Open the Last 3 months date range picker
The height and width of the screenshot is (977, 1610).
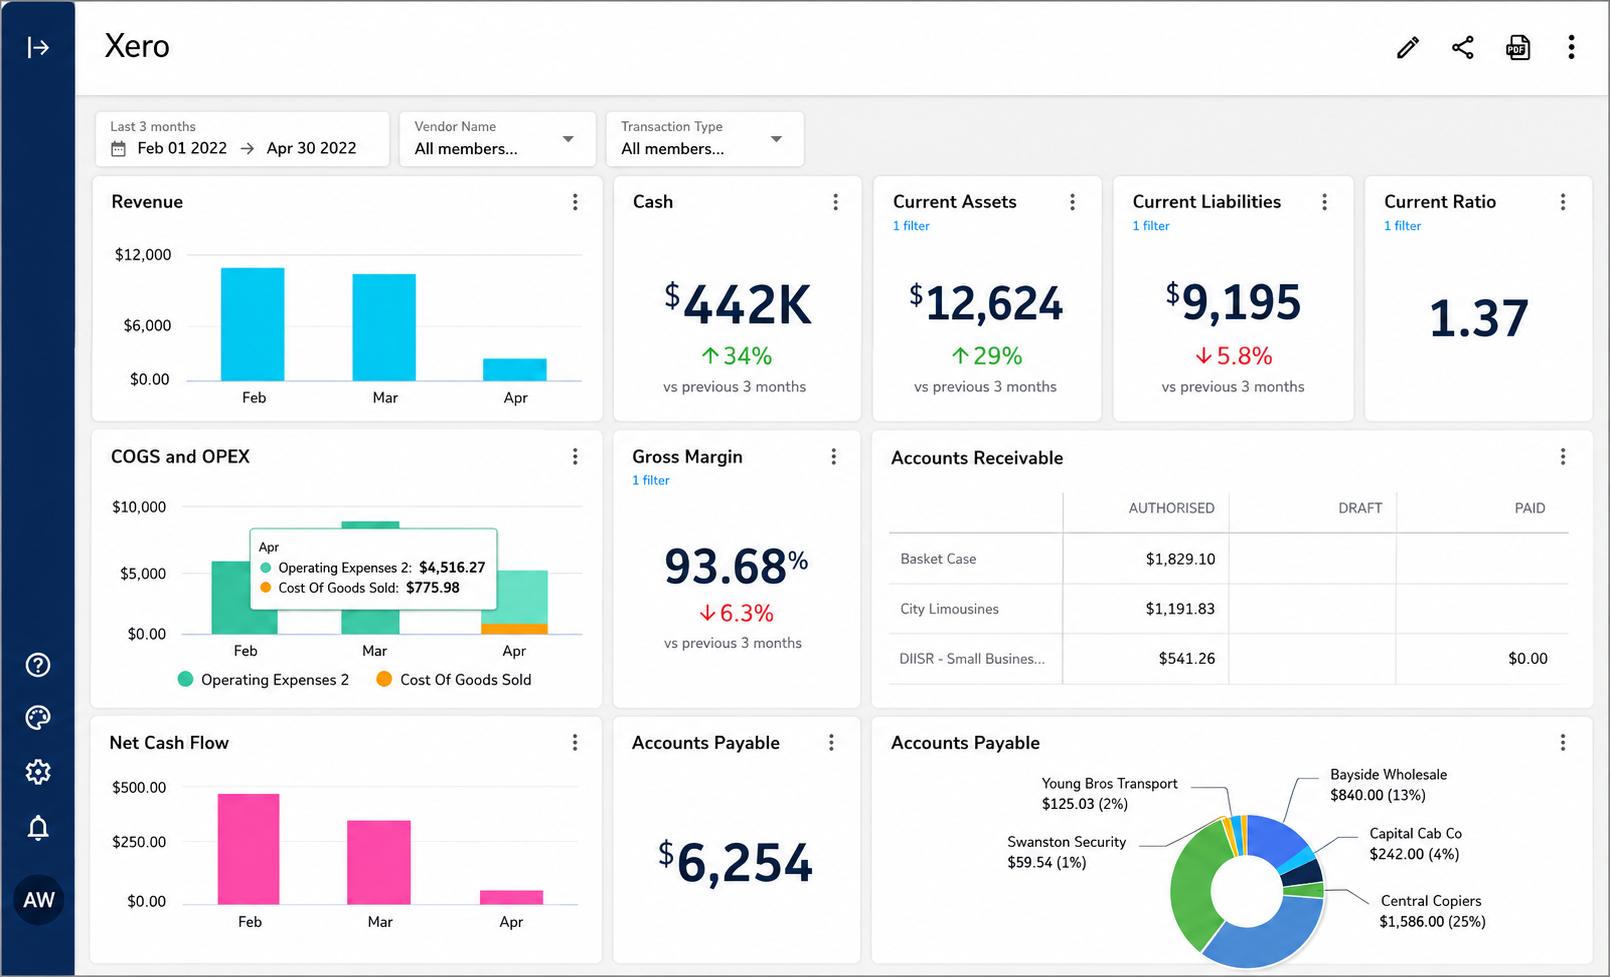click(242, 139)
